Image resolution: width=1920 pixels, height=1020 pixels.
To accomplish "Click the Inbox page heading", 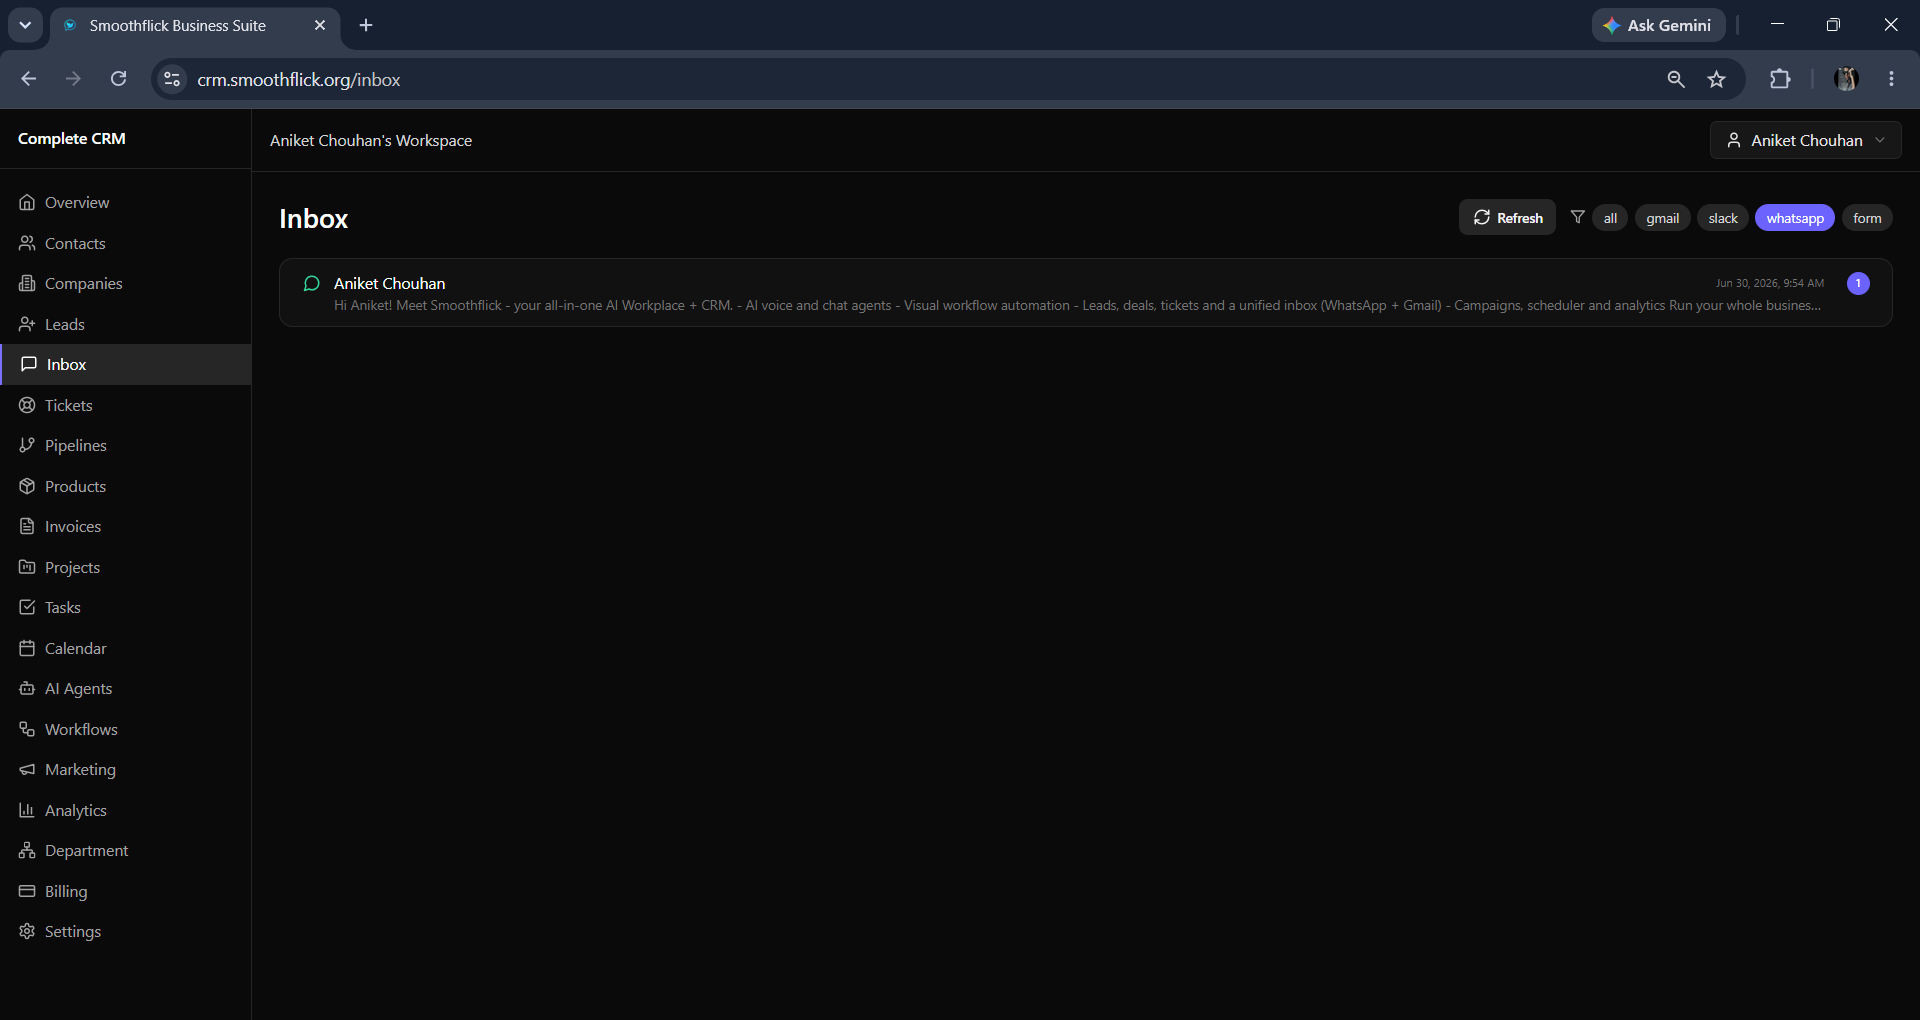I will 313,219.
